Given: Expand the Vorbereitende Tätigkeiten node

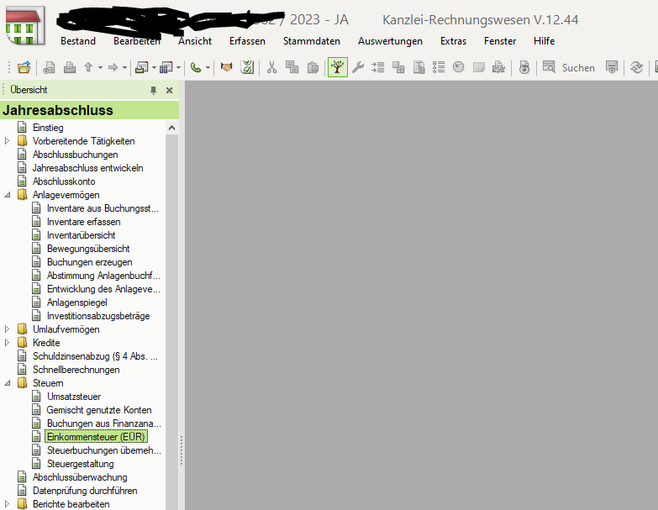Looking at the screenshot, I should [8, 141].
